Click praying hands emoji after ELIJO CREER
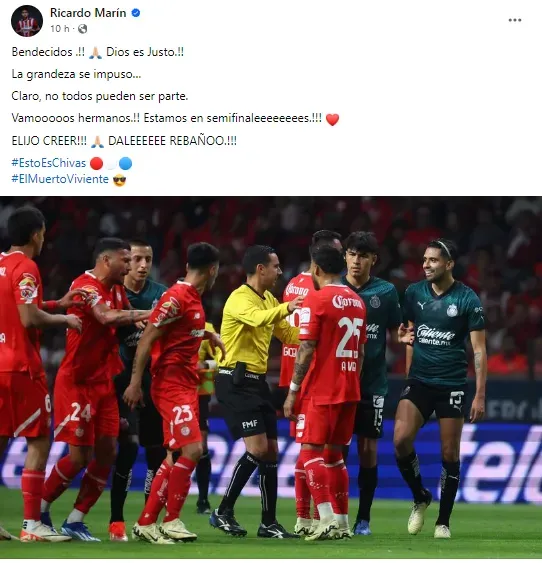 [97, 141]
